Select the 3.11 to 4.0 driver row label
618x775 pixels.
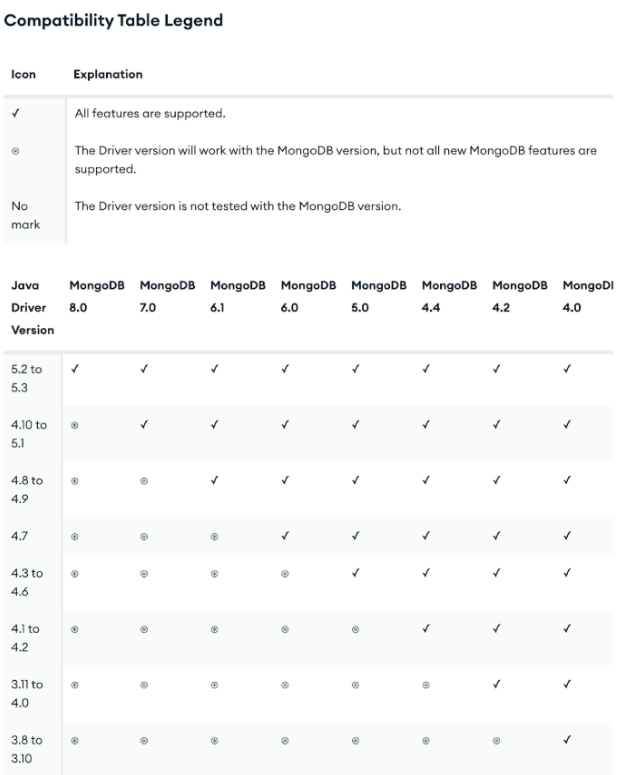pyautogui.click(x=27, y=693)
